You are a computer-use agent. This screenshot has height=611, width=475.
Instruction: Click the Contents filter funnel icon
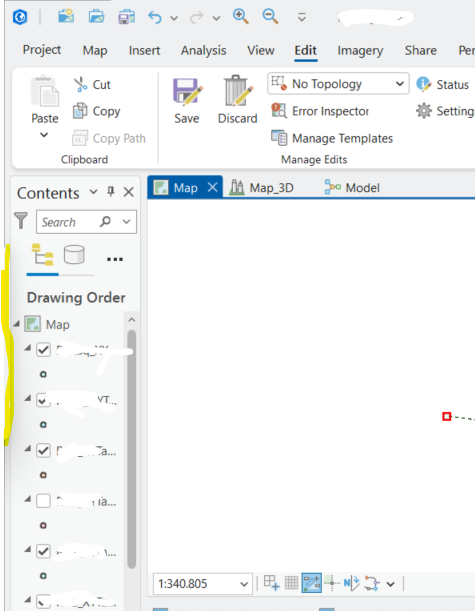click(x=21, y=221)
